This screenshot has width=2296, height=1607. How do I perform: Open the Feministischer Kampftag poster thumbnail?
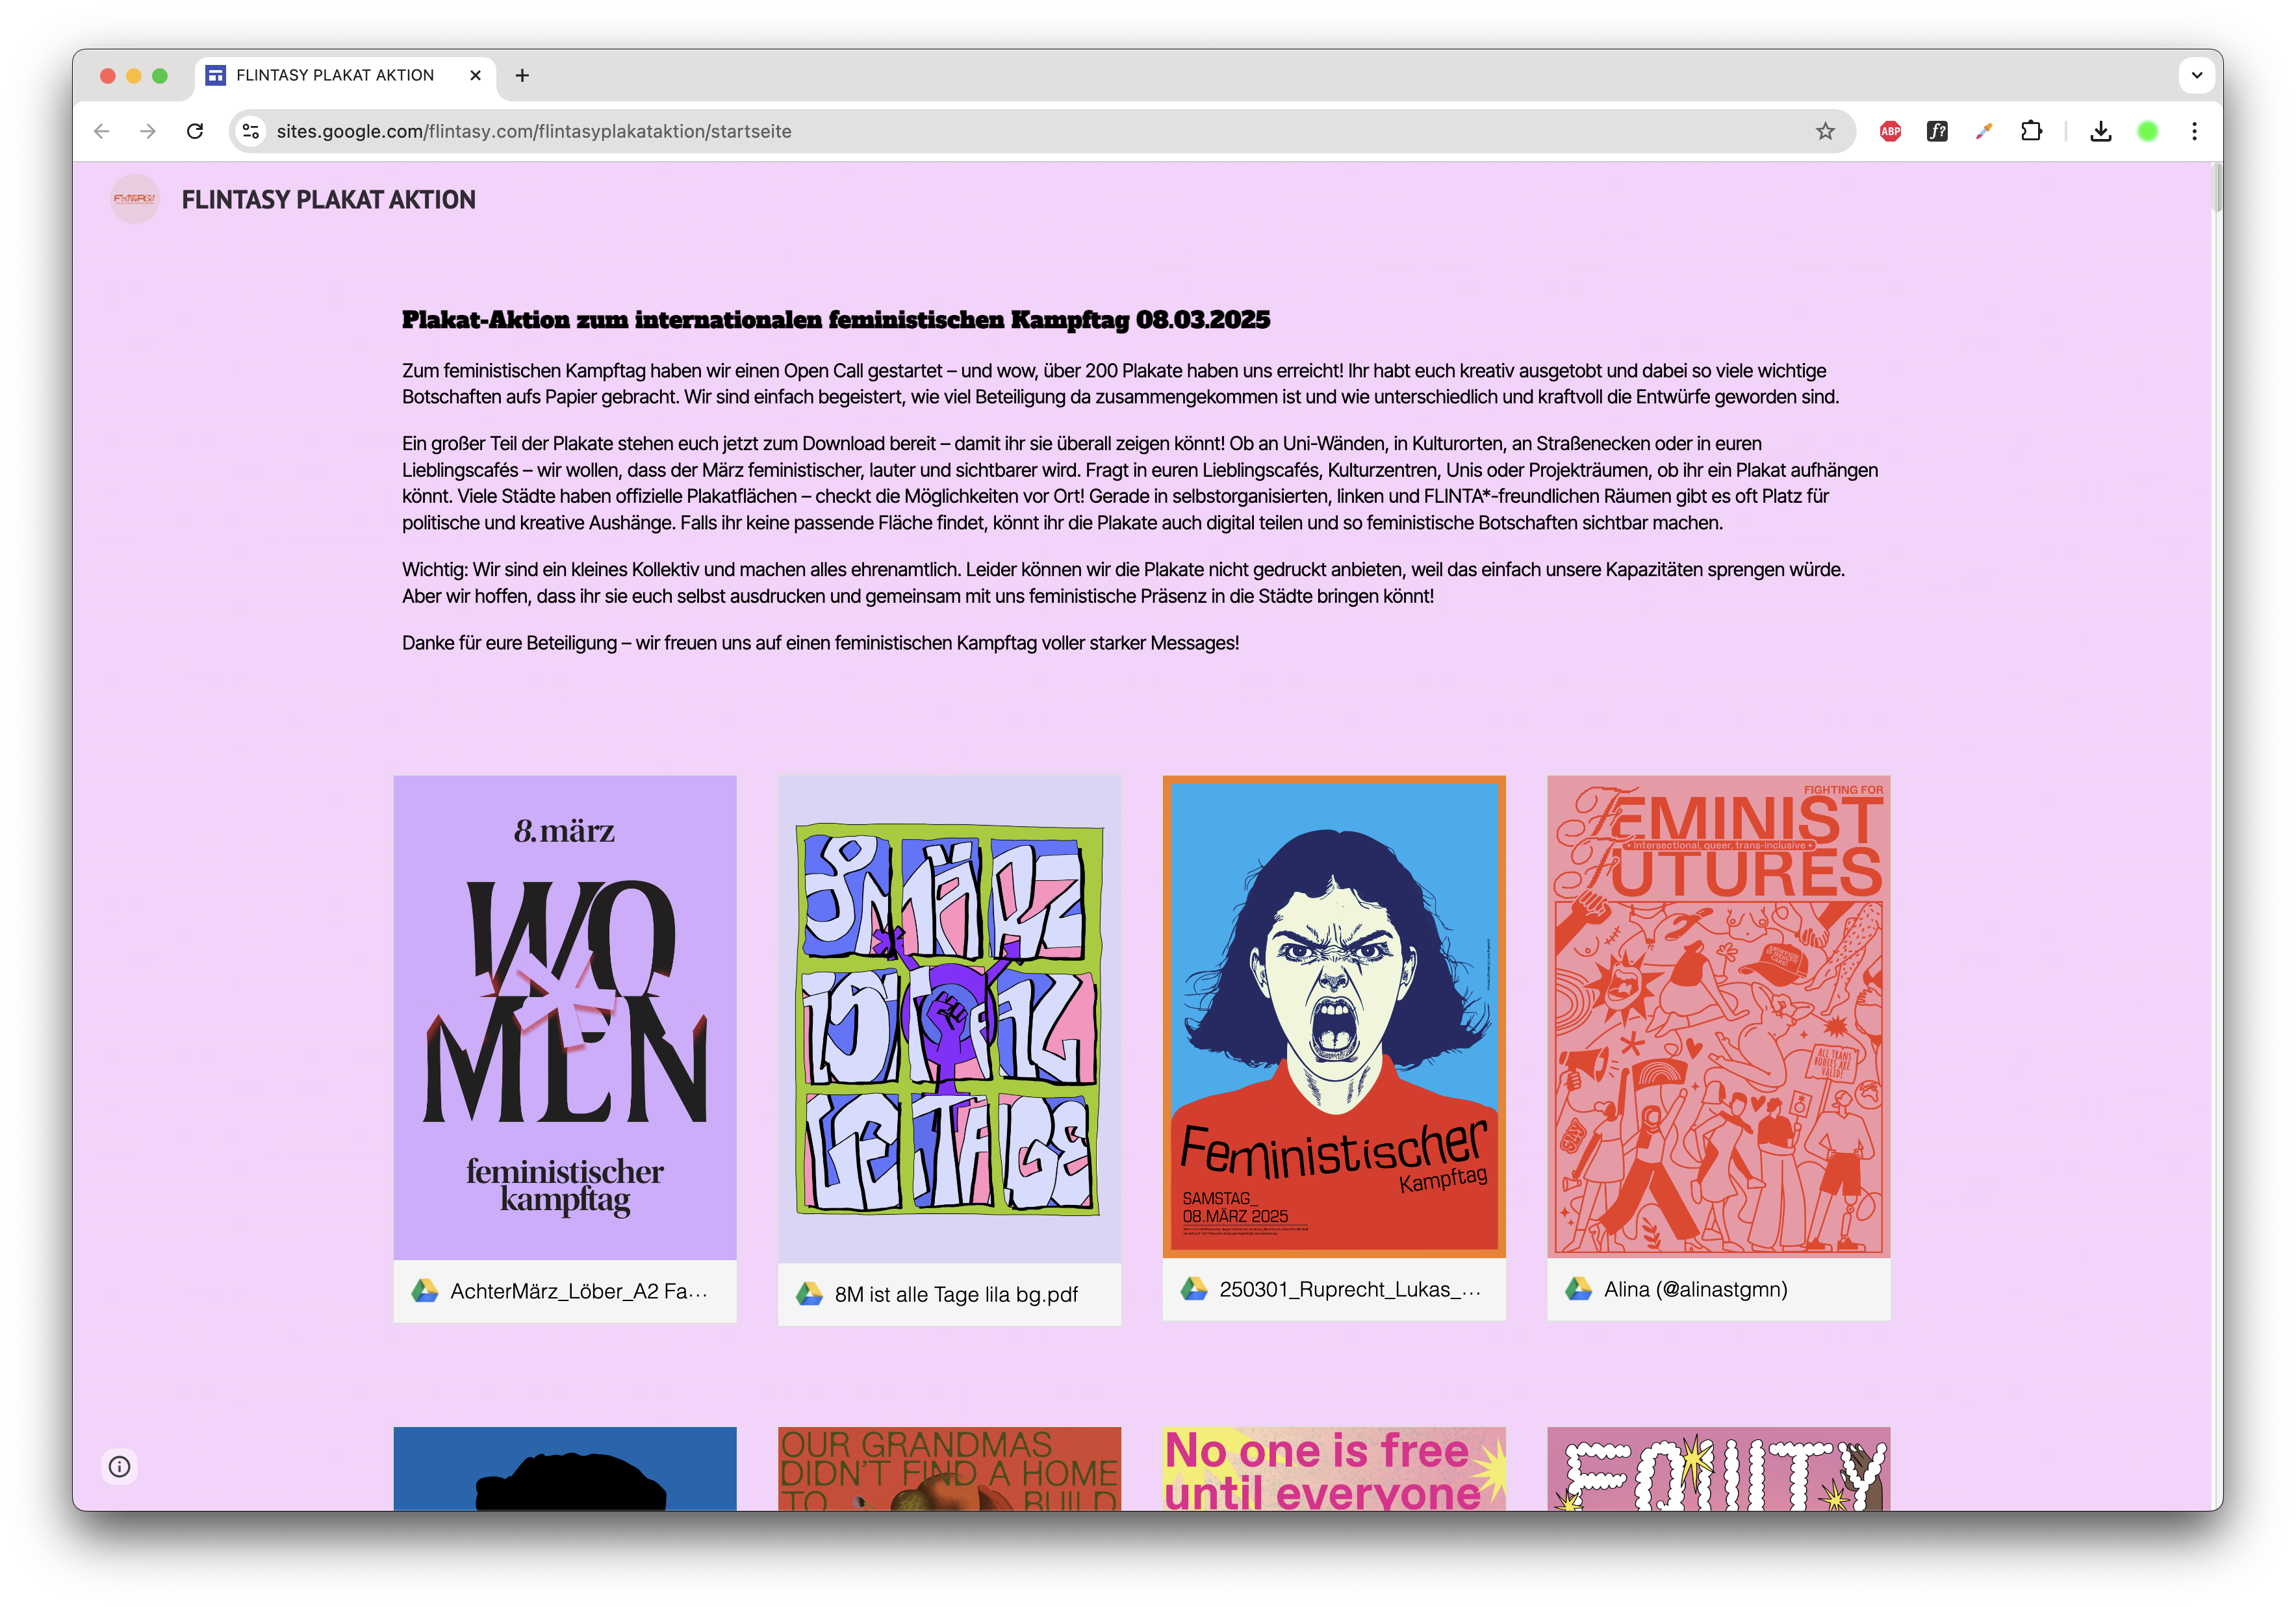point(1333,1015)
